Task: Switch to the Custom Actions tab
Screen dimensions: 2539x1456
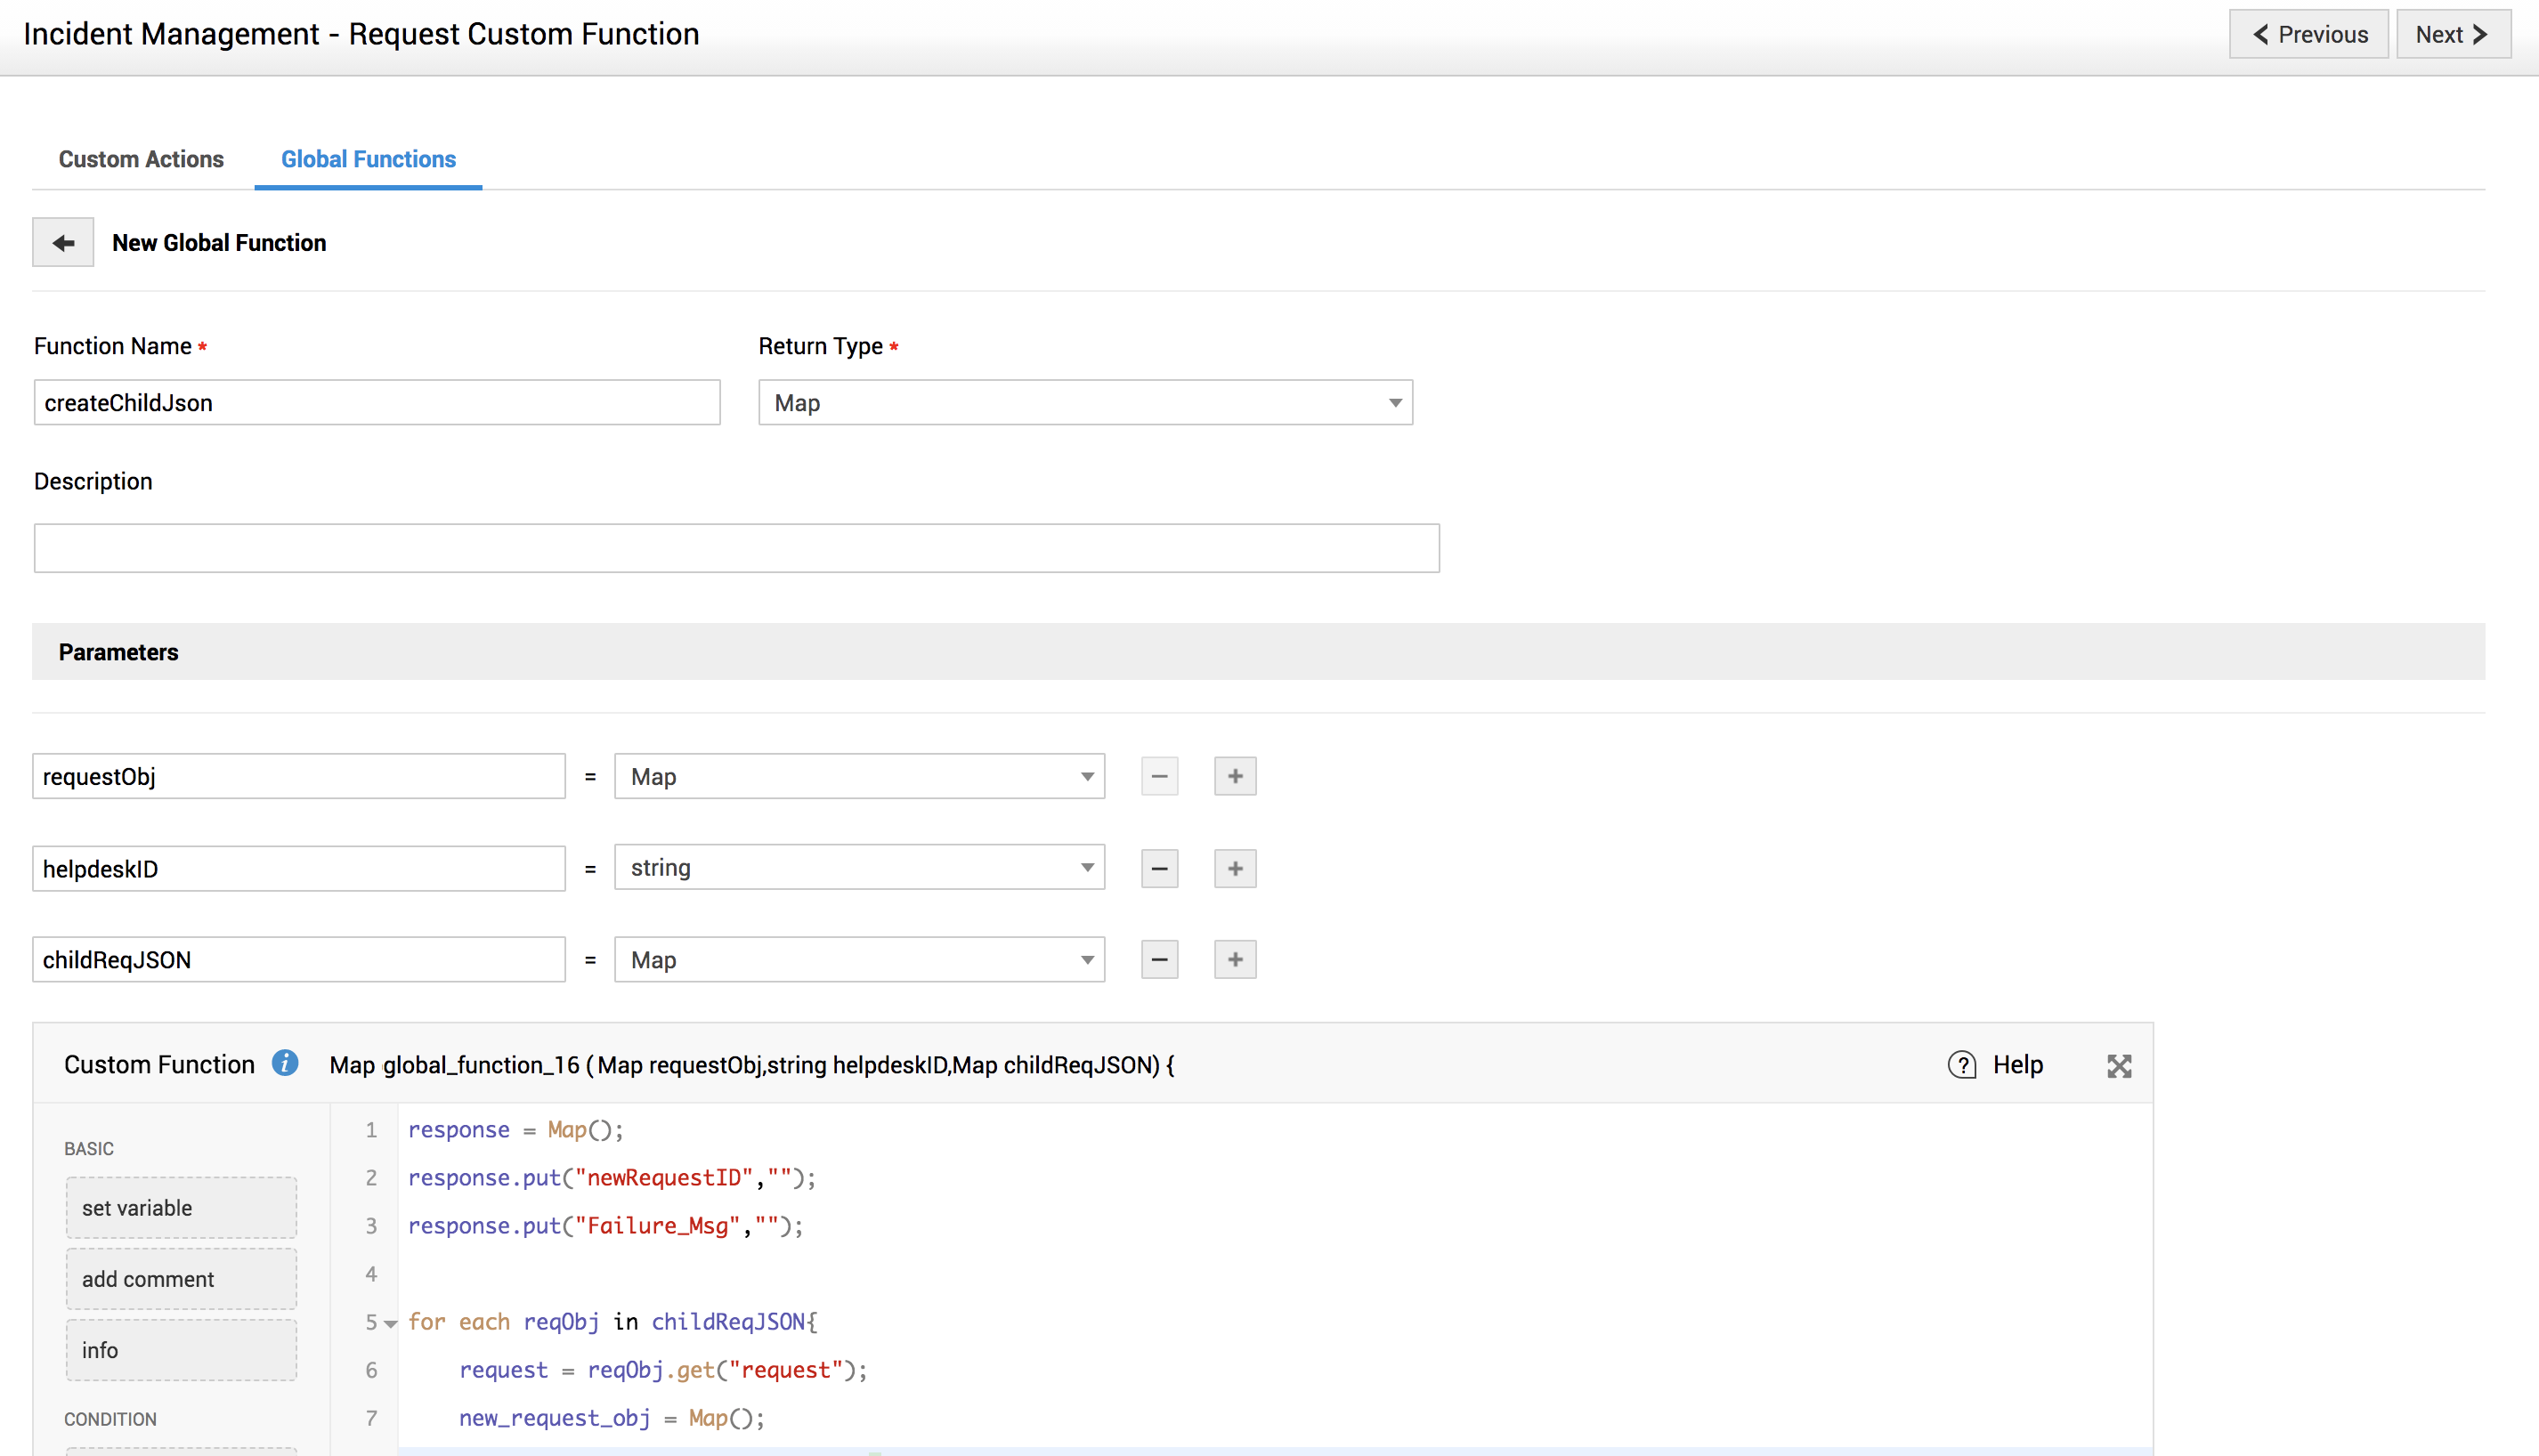Action: pyautogui.click(x=141, y=159)
